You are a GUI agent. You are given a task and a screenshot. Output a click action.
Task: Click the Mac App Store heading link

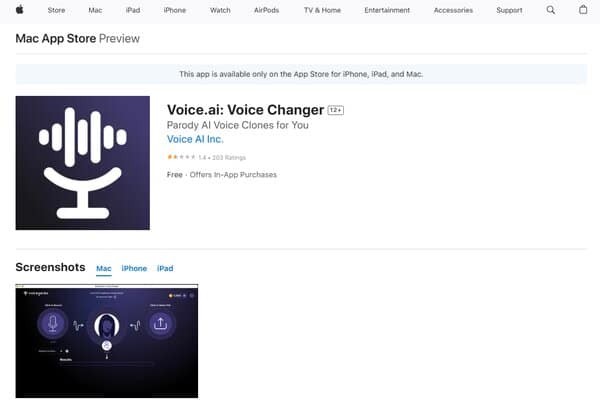pyautogui.click(x=56, y=39)
